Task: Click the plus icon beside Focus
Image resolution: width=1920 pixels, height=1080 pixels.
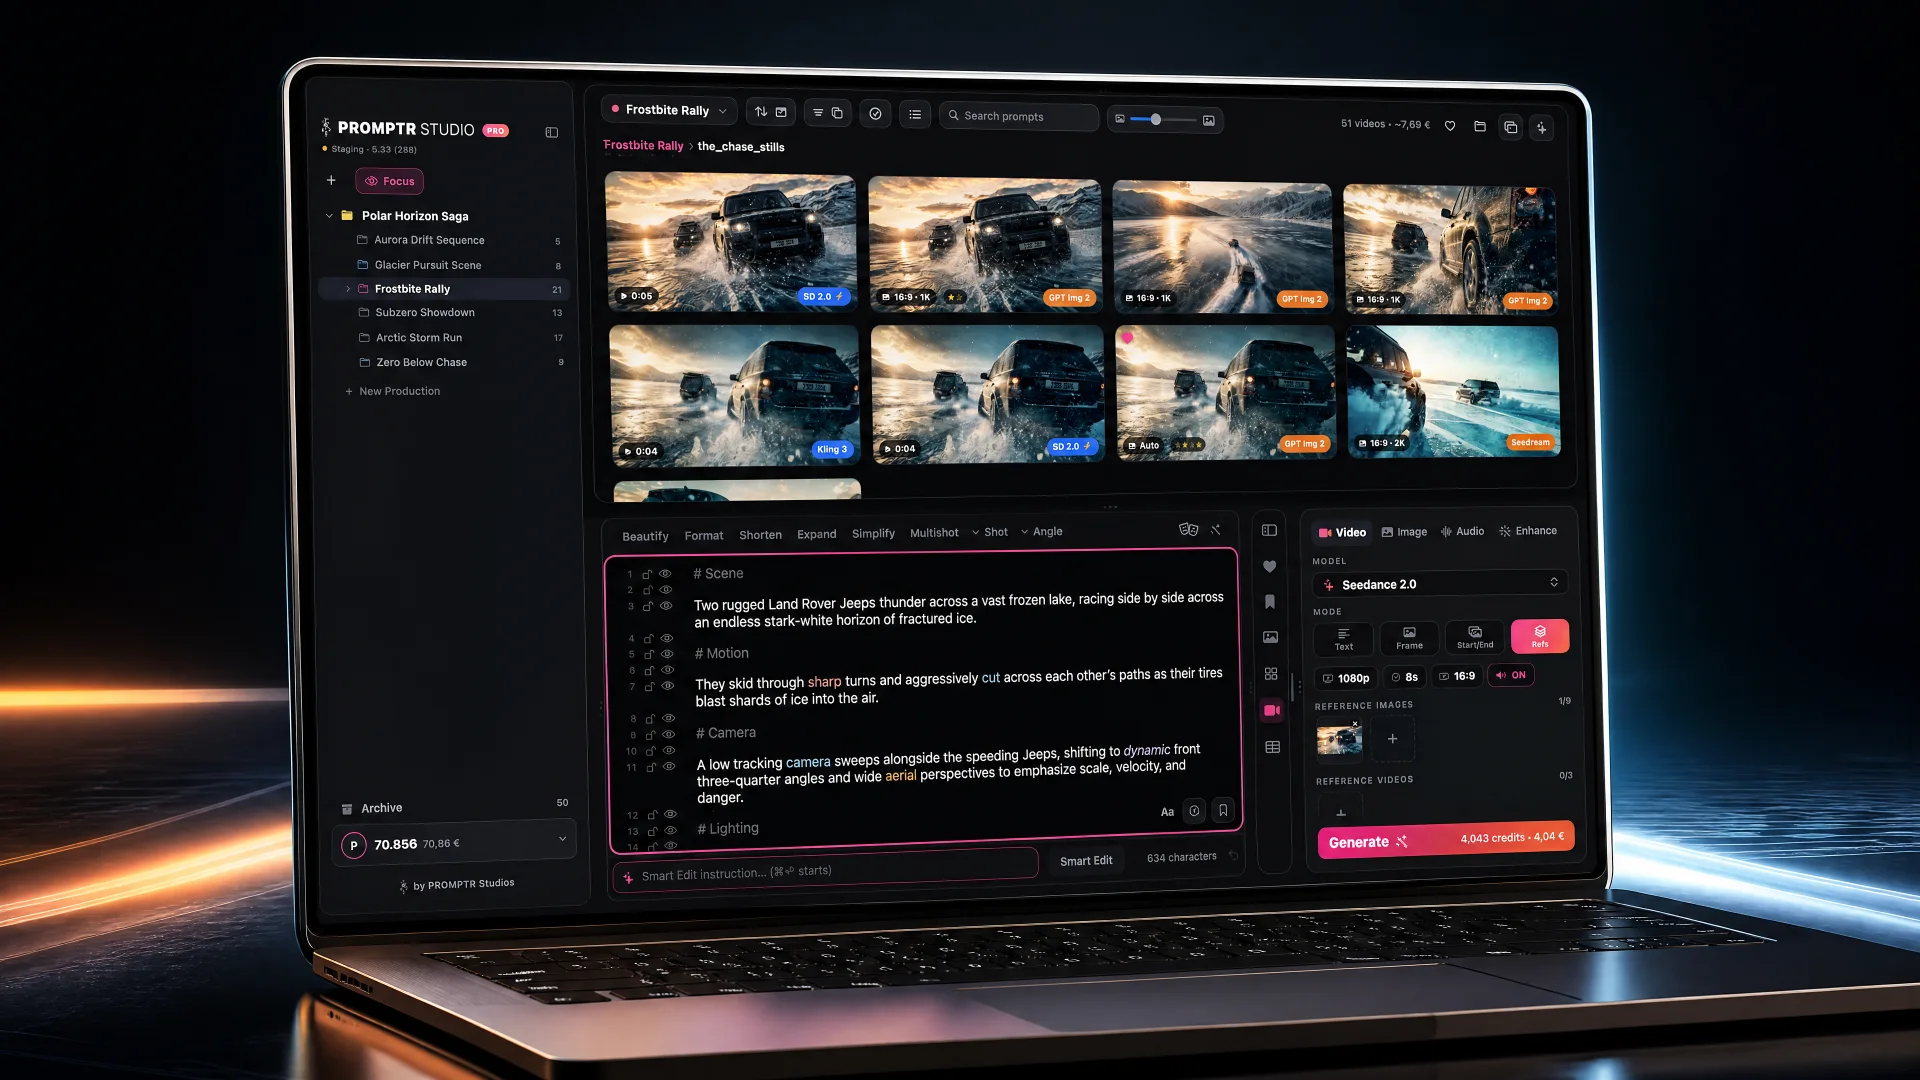Action: click(x=331, y=180)
